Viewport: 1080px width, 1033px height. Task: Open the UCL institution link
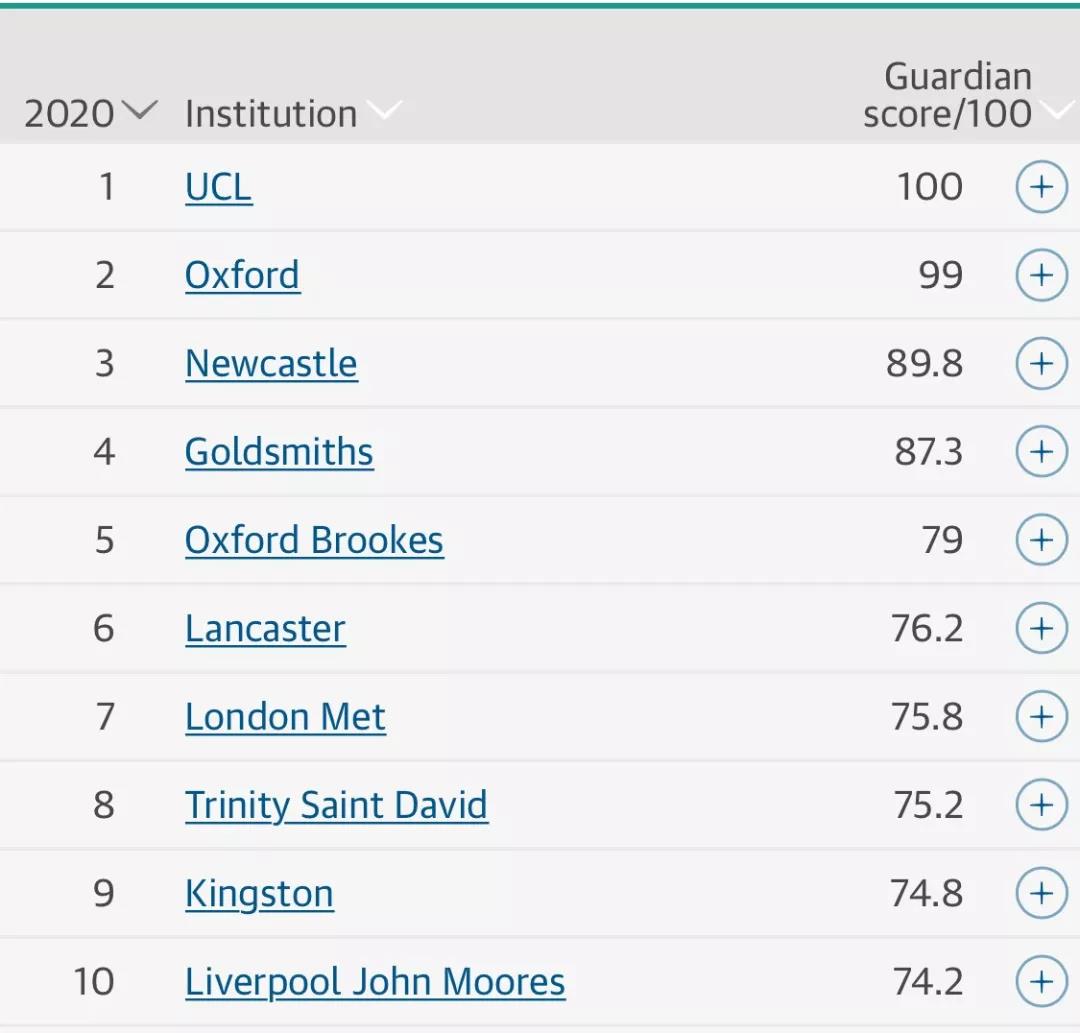point(218,187)
